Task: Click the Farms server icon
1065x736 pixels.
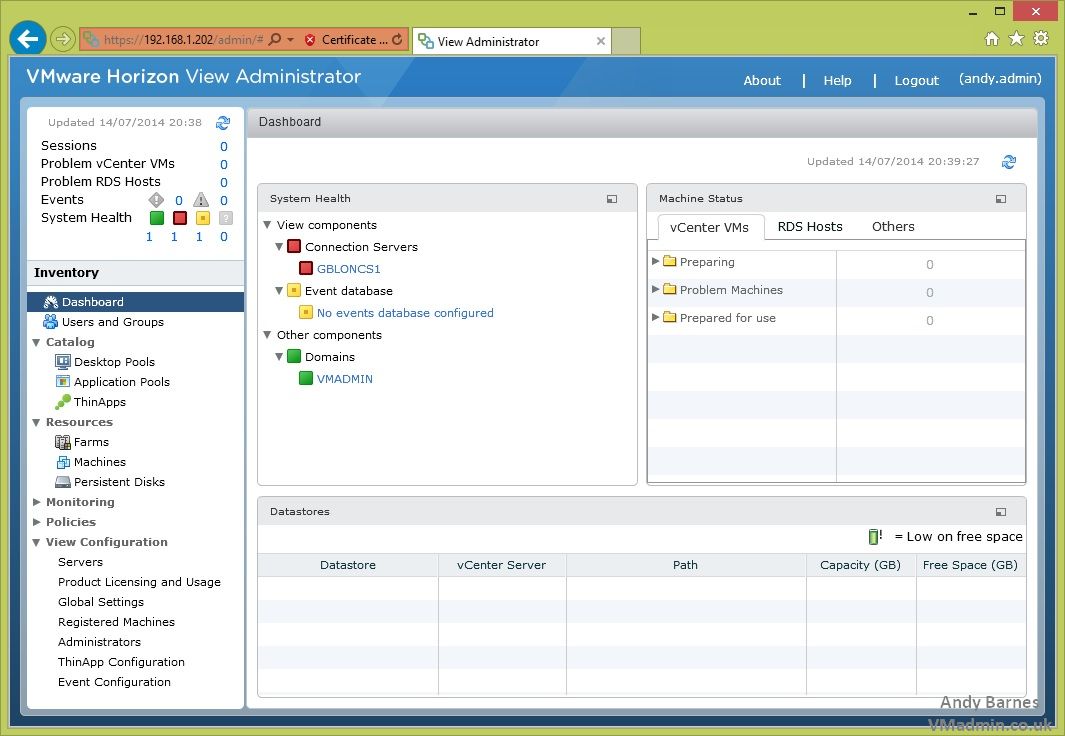Action: coord(62,442)
